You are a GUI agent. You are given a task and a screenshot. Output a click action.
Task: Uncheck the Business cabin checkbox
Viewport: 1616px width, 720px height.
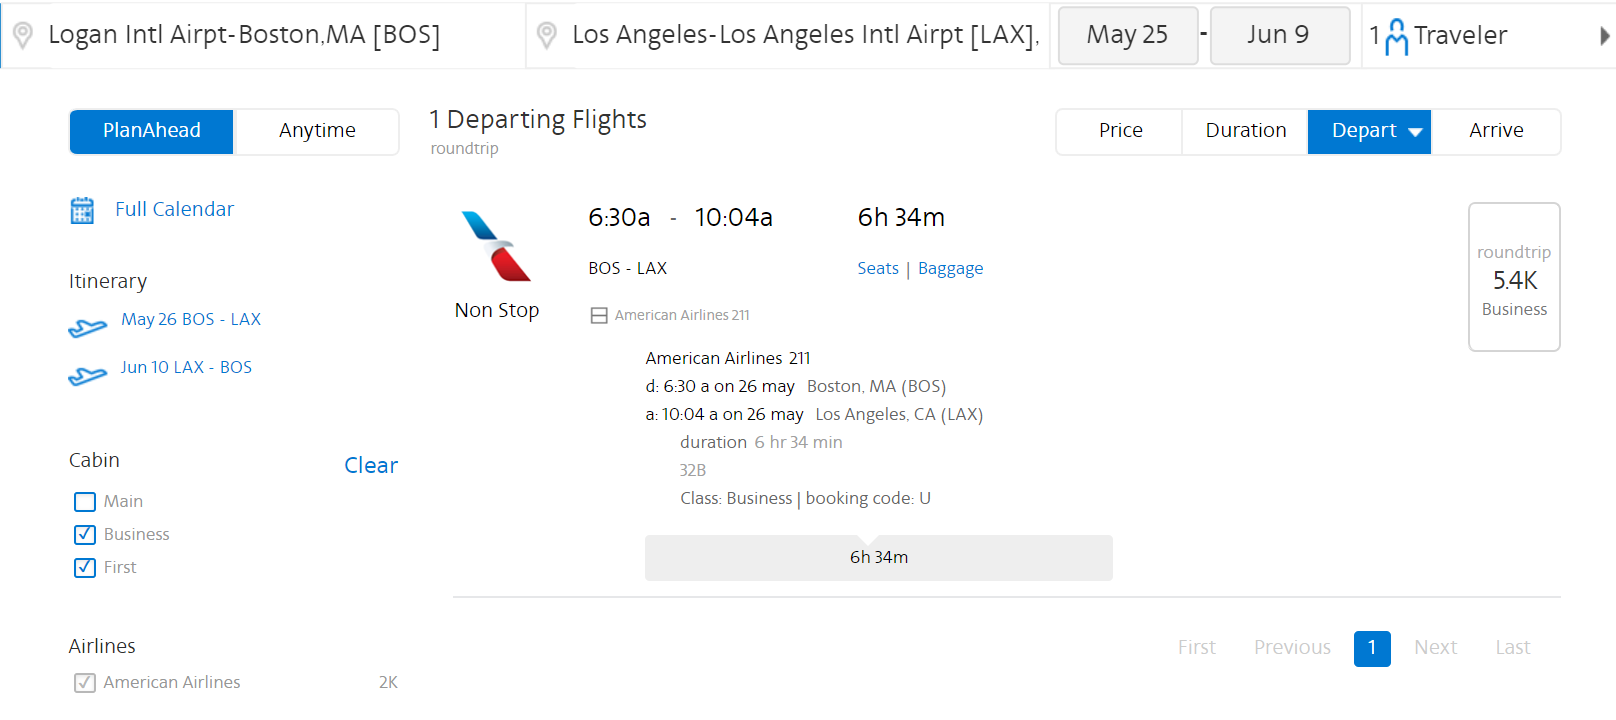coord(85,535)
